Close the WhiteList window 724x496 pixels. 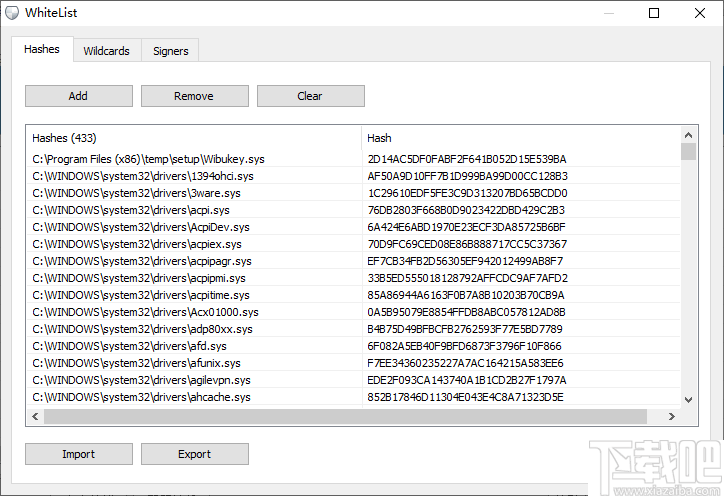tap(700, 13)
